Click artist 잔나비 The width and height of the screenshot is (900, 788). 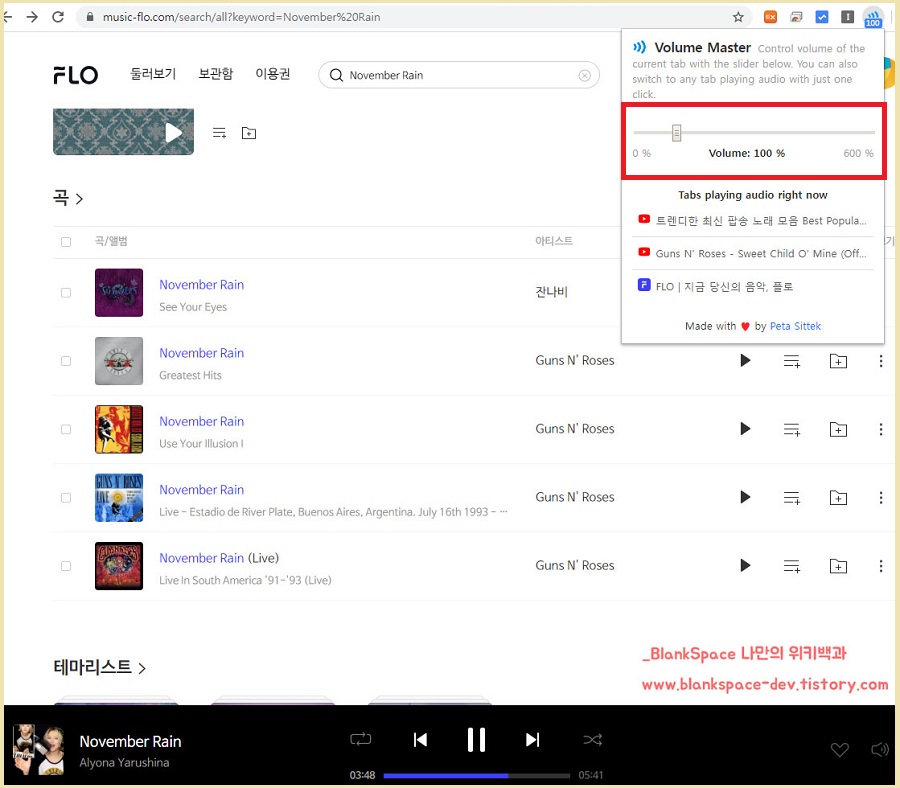tap(551, 292)
